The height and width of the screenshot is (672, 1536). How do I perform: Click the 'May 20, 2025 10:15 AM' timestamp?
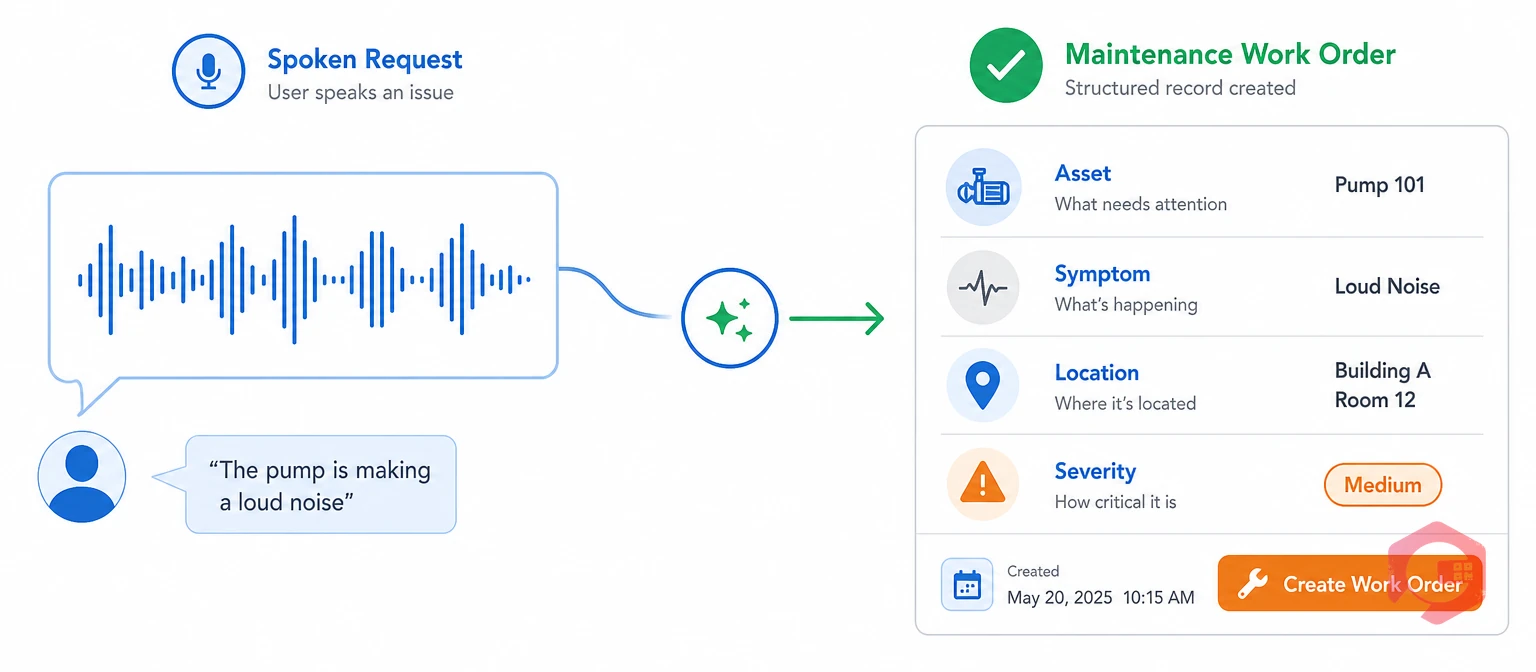(x=1101, y=598)
